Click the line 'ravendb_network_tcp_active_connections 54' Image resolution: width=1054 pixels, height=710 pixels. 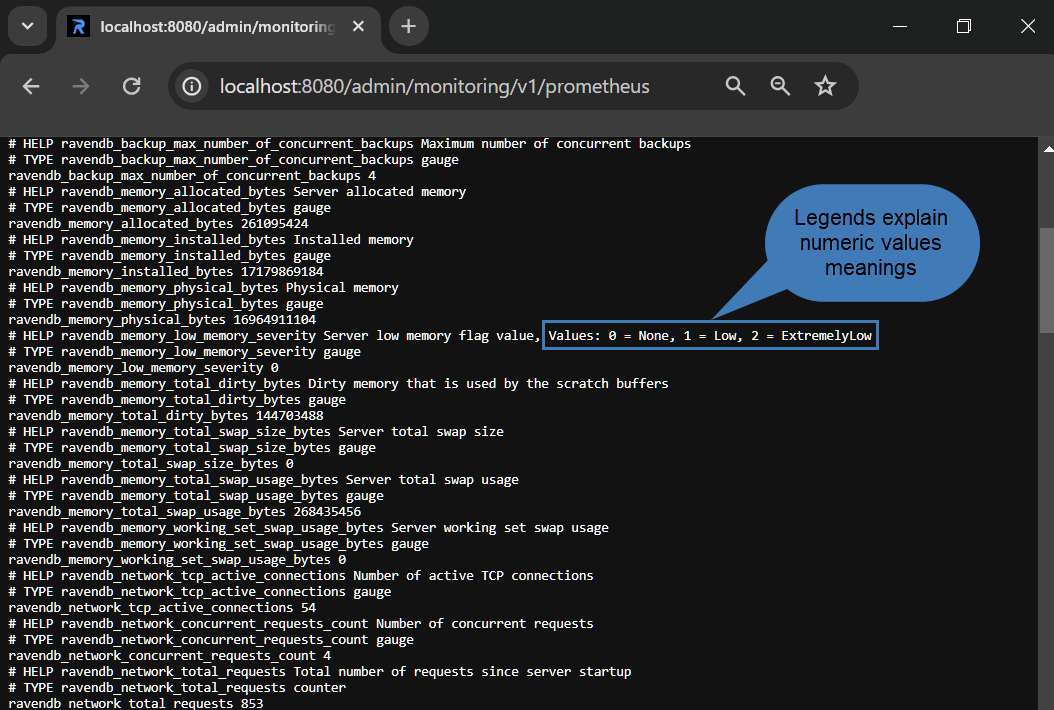coord(162,608)
